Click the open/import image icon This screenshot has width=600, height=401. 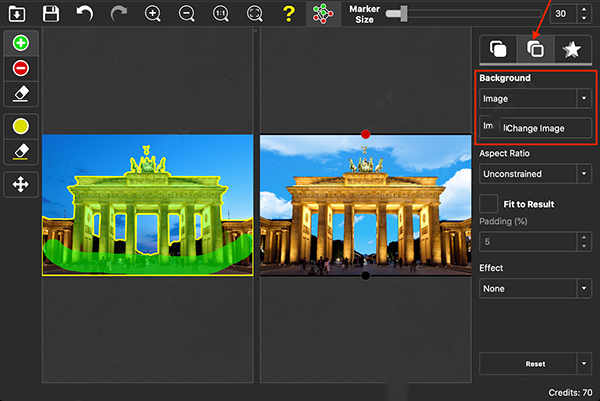click(17, 14)
